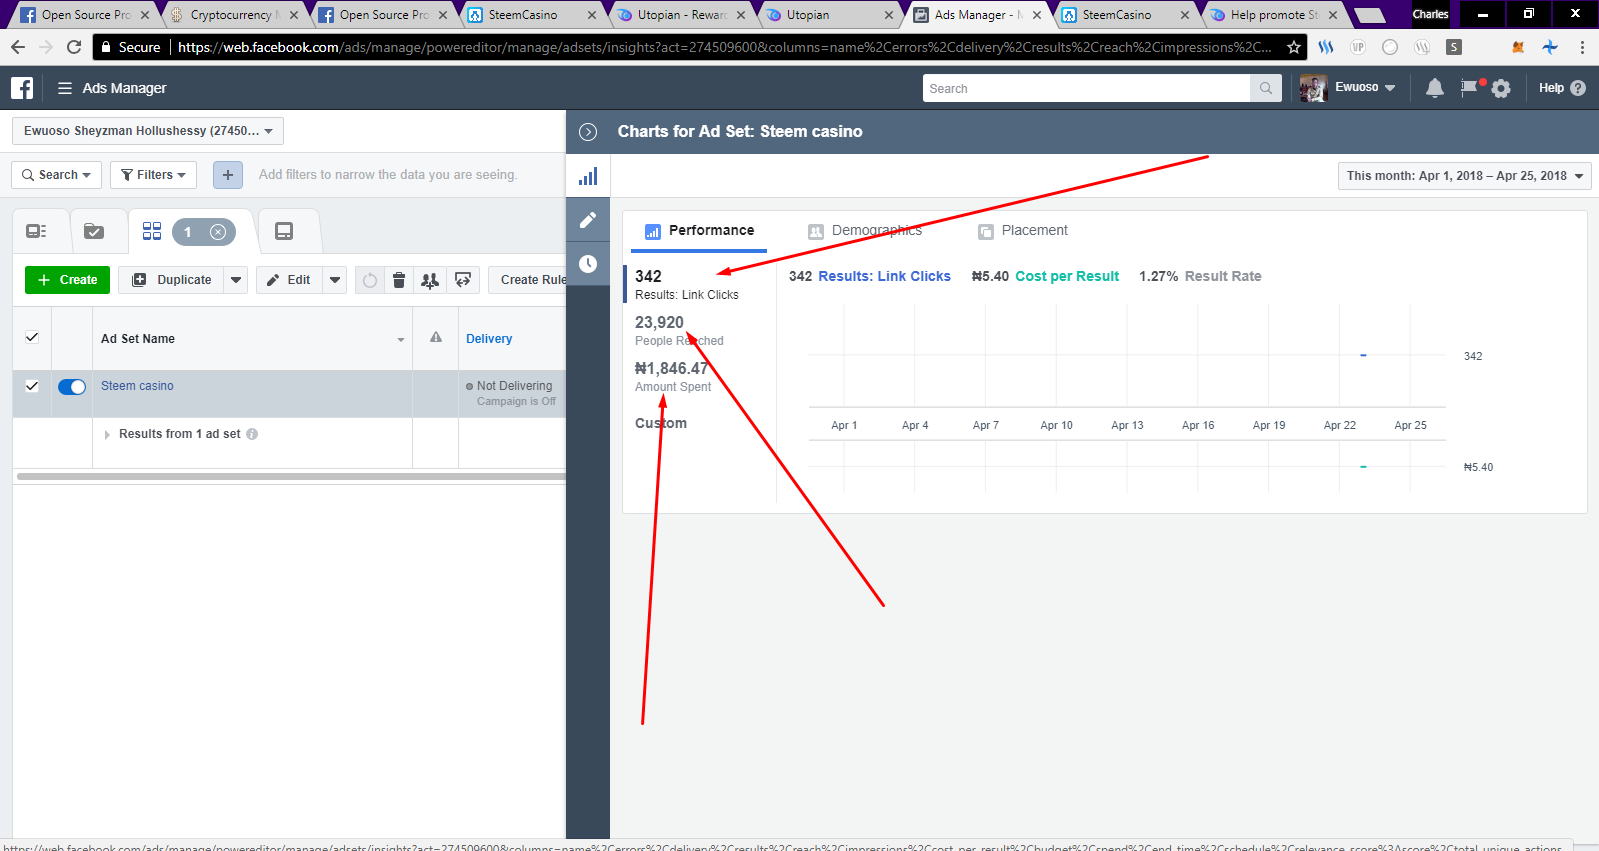Click the green Create button
Viewport: 1599px width, 851px height.
(x=68, y=280)
